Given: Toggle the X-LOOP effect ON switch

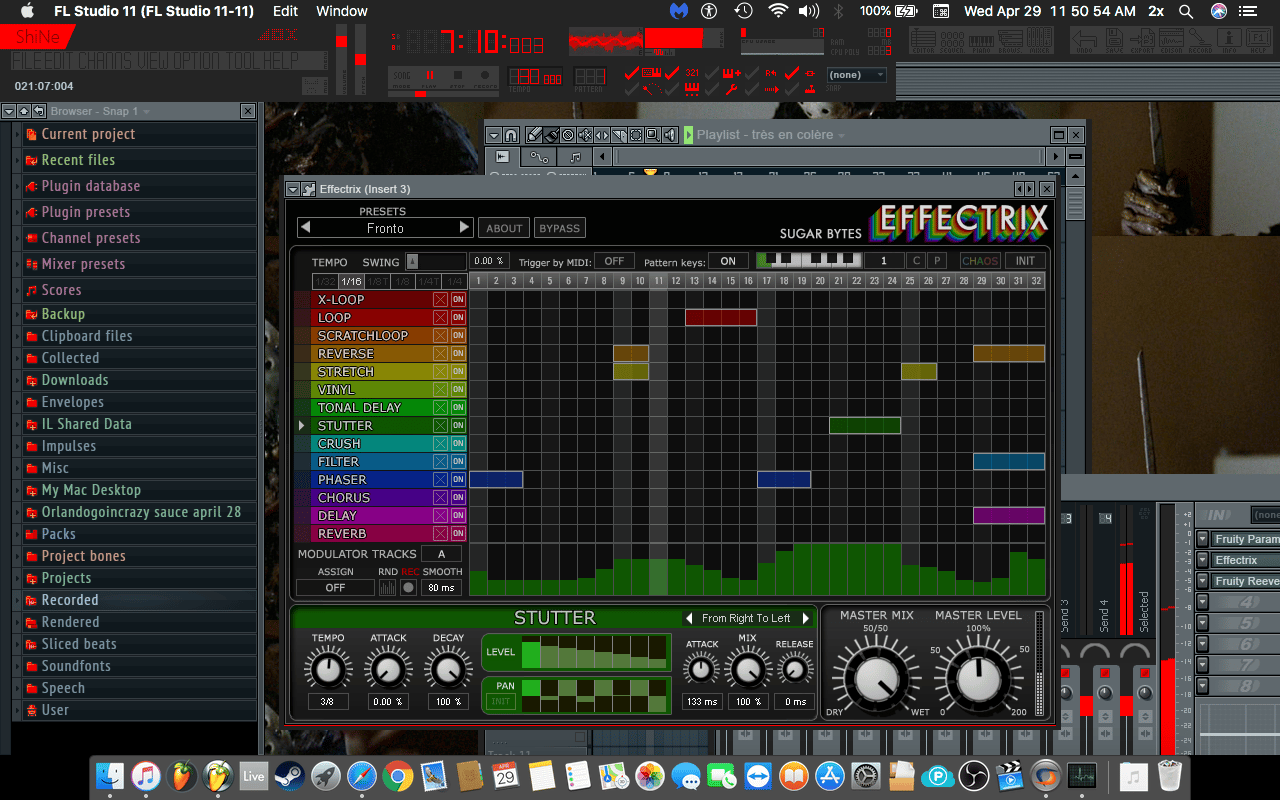Looking at the screenshot, I should point(458,300).
